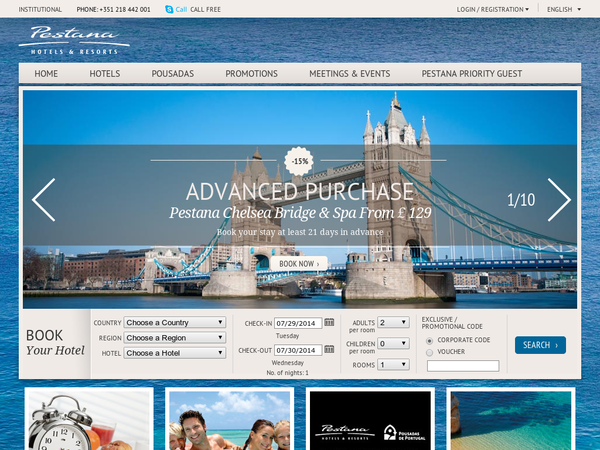
Task: Focus the promotional code text field
Action: coord(463,366)
